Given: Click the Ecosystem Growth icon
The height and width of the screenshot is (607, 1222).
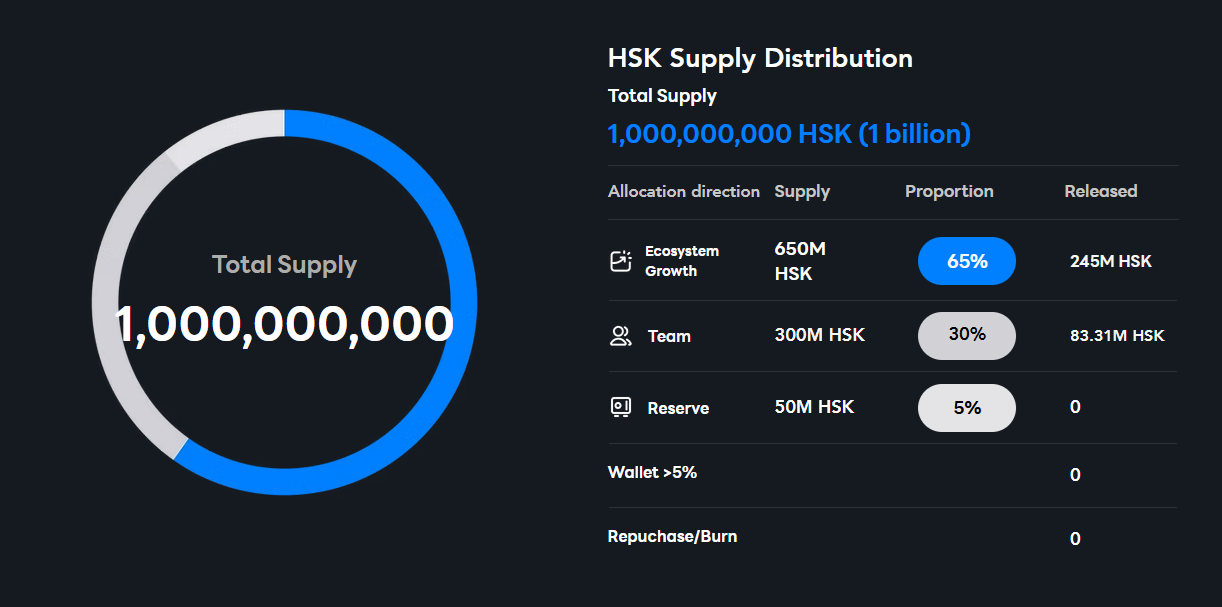Looking at the screenshot, I should point(621,261).
